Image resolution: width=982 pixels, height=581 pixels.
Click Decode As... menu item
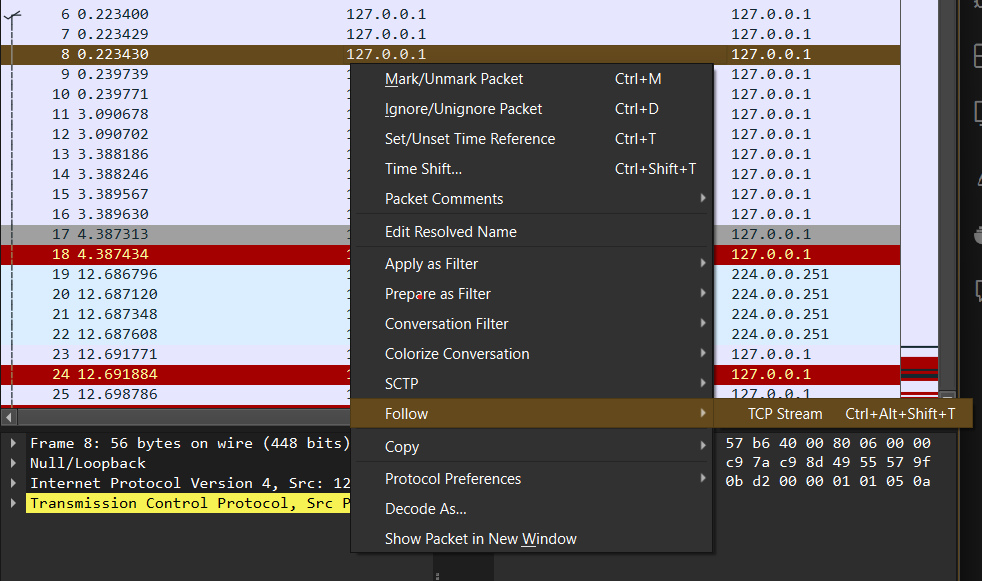click(425, 509)
